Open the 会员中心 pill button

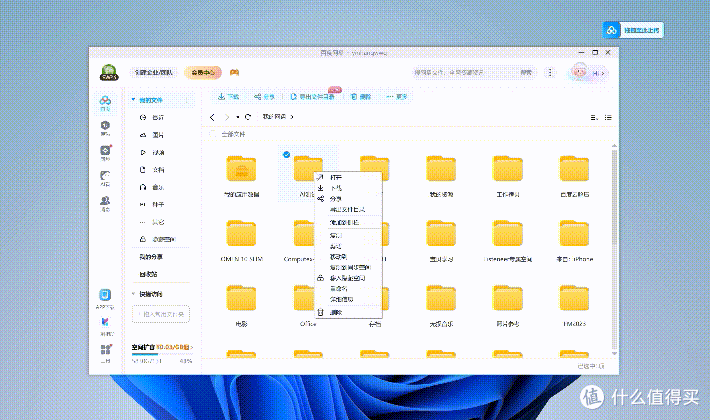[x=203, y=72]
